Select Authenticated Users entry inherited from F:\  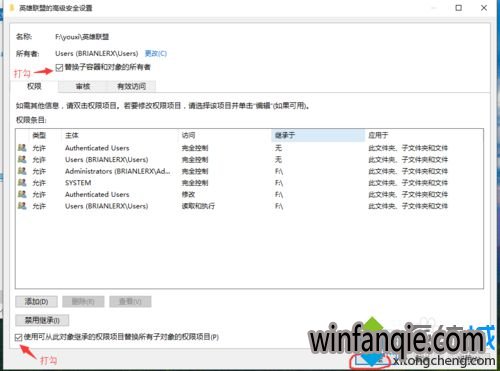pos(97,194)
